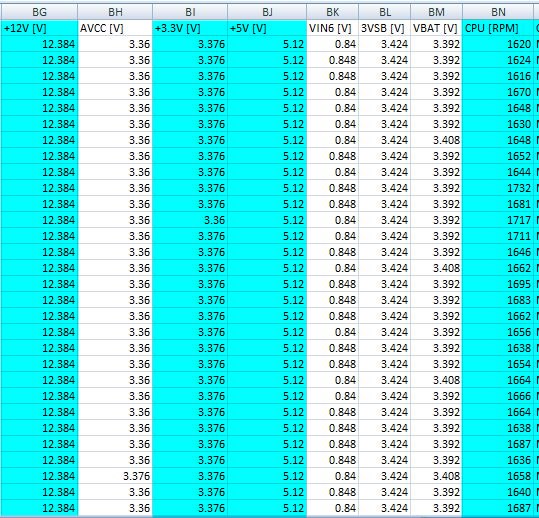The width and height of the screenshot is (539, 518).
Task: Select the VBAT [V] header cell
Action: [437, 28]
